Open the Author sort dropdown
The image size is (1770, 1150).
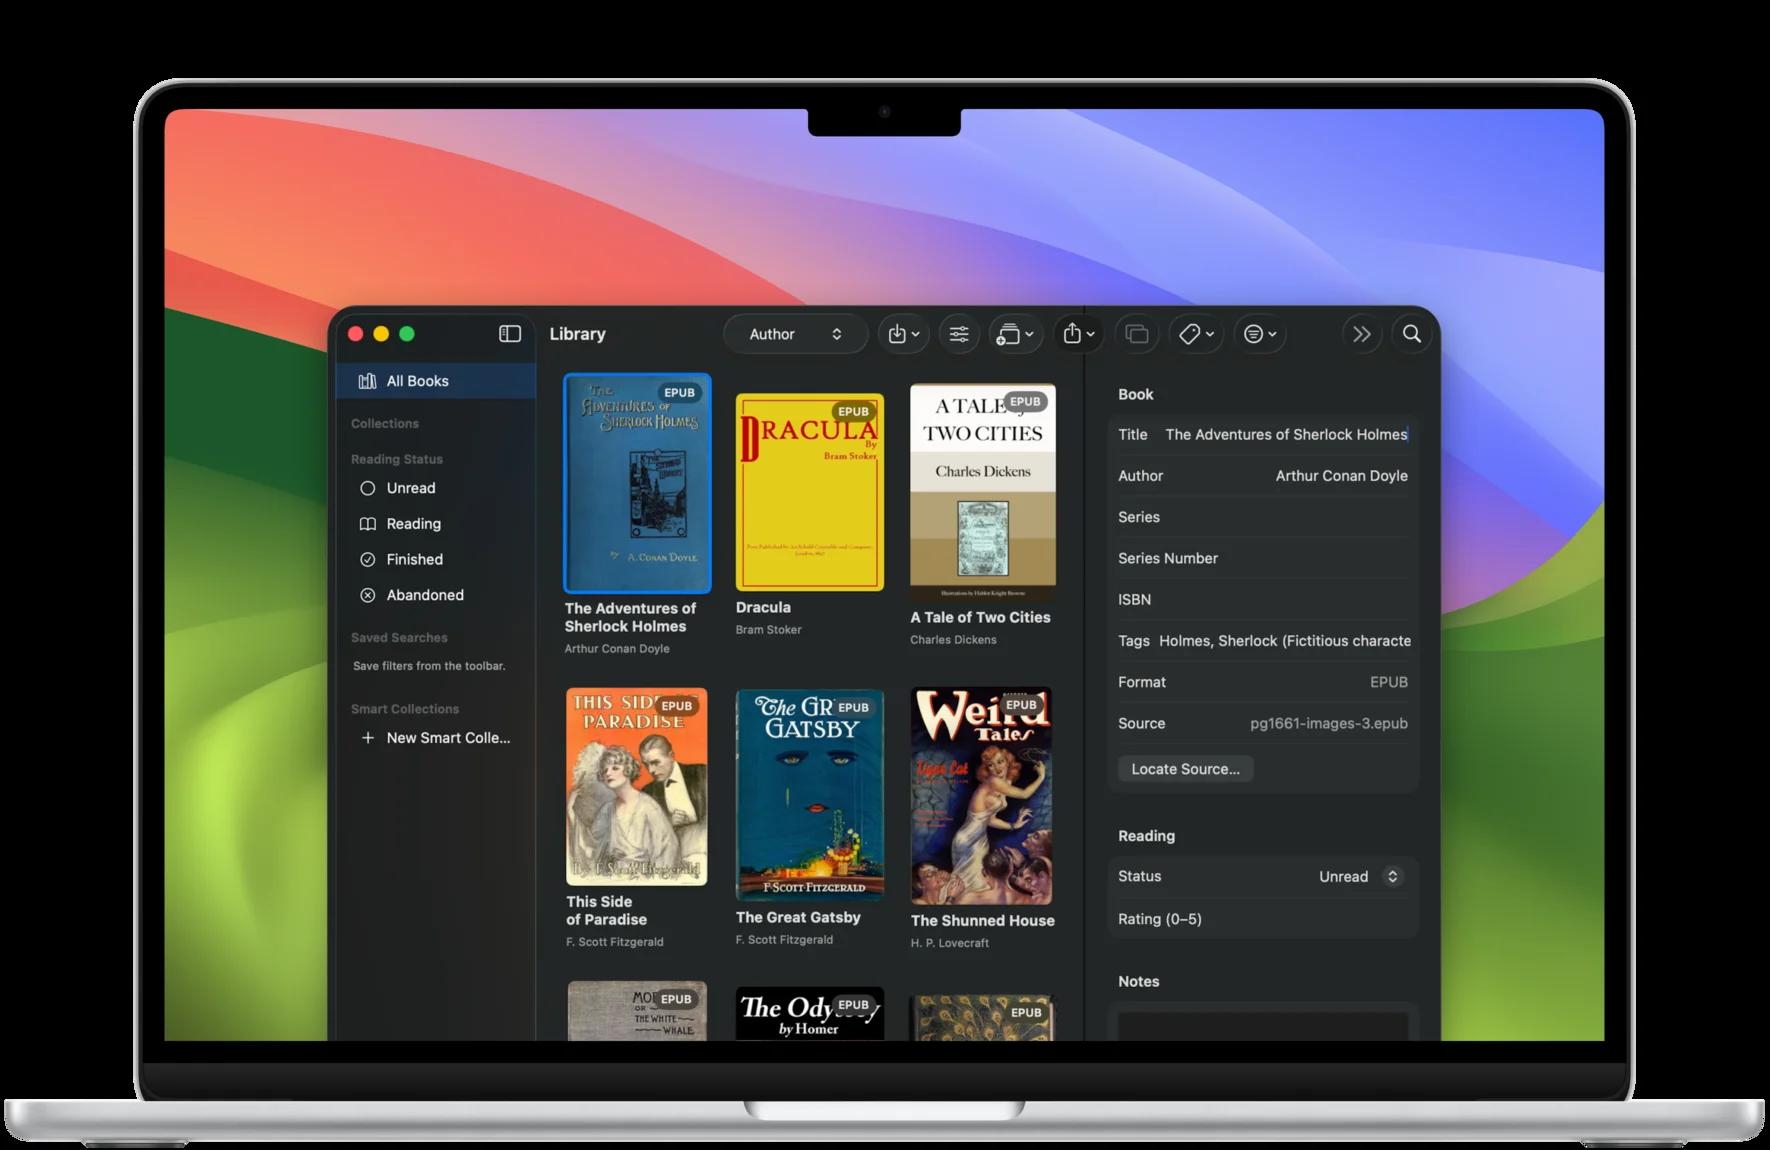pos(795,334)
